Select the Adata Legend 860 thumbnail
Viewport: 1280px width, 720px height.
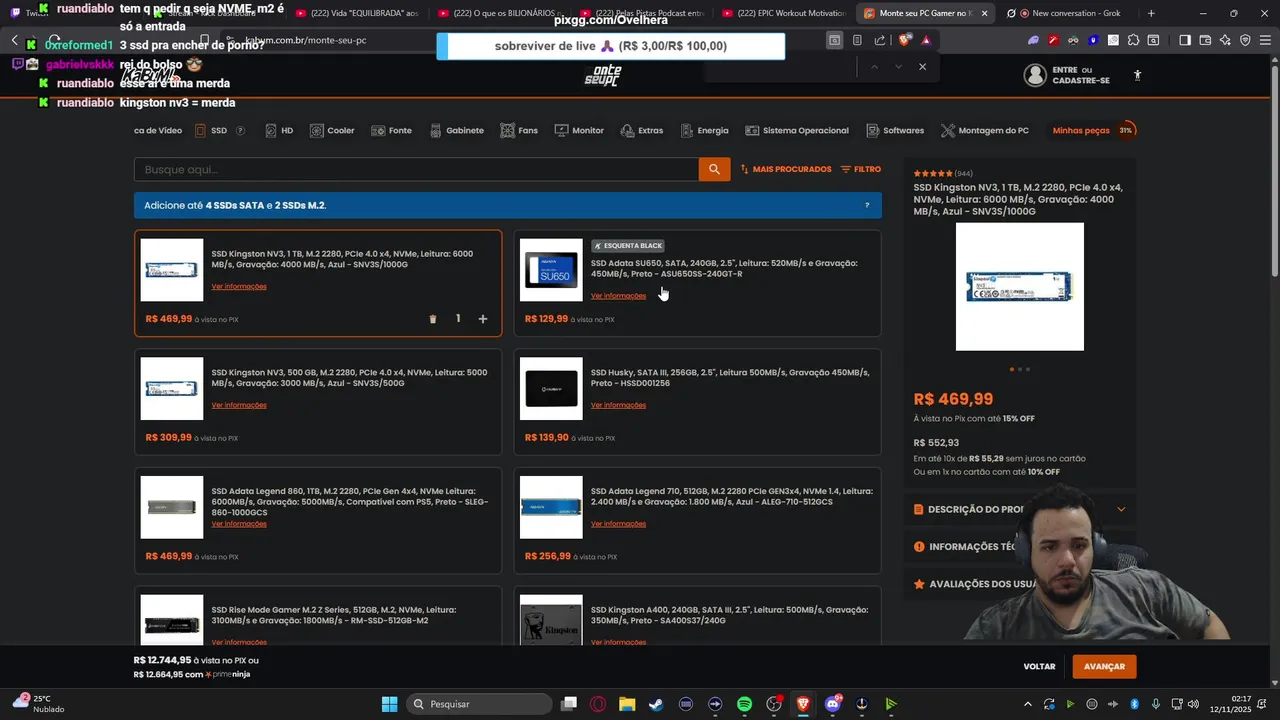point(172,507)
